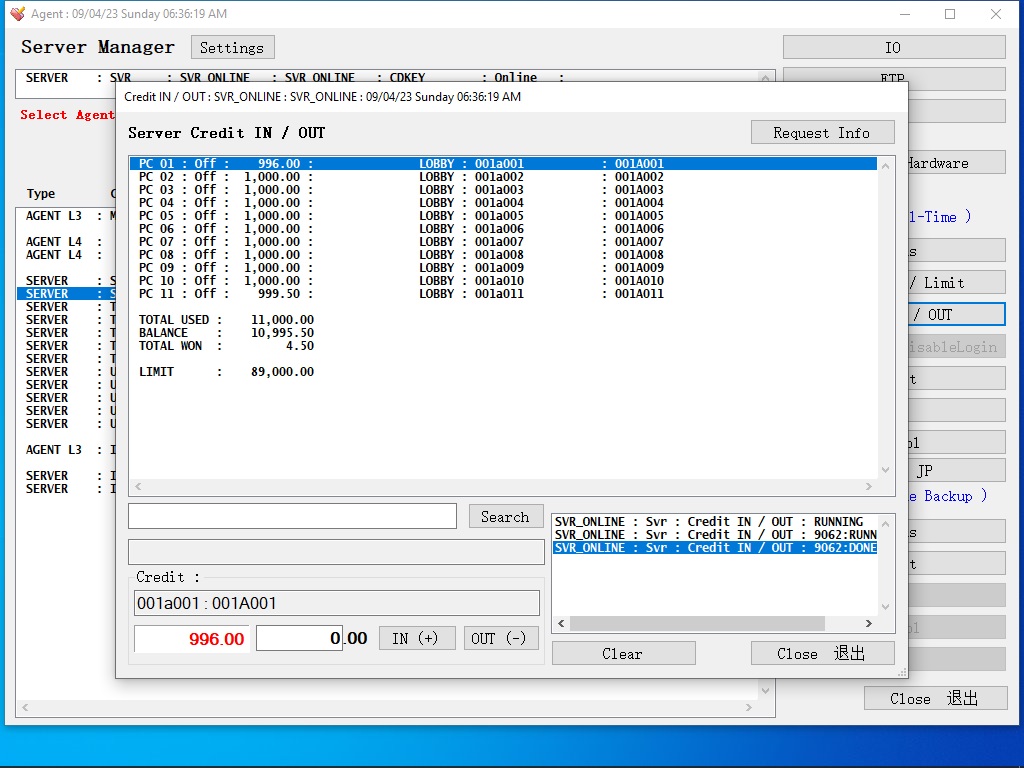Click the Agent app icon in title bar
The height and width of the screenshot is (768, 1024).
(x=17, y=14)
